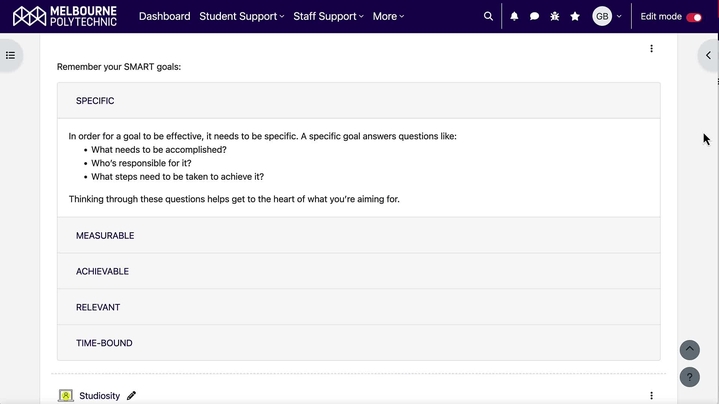Click the star favourites icon

coord(575,17)
